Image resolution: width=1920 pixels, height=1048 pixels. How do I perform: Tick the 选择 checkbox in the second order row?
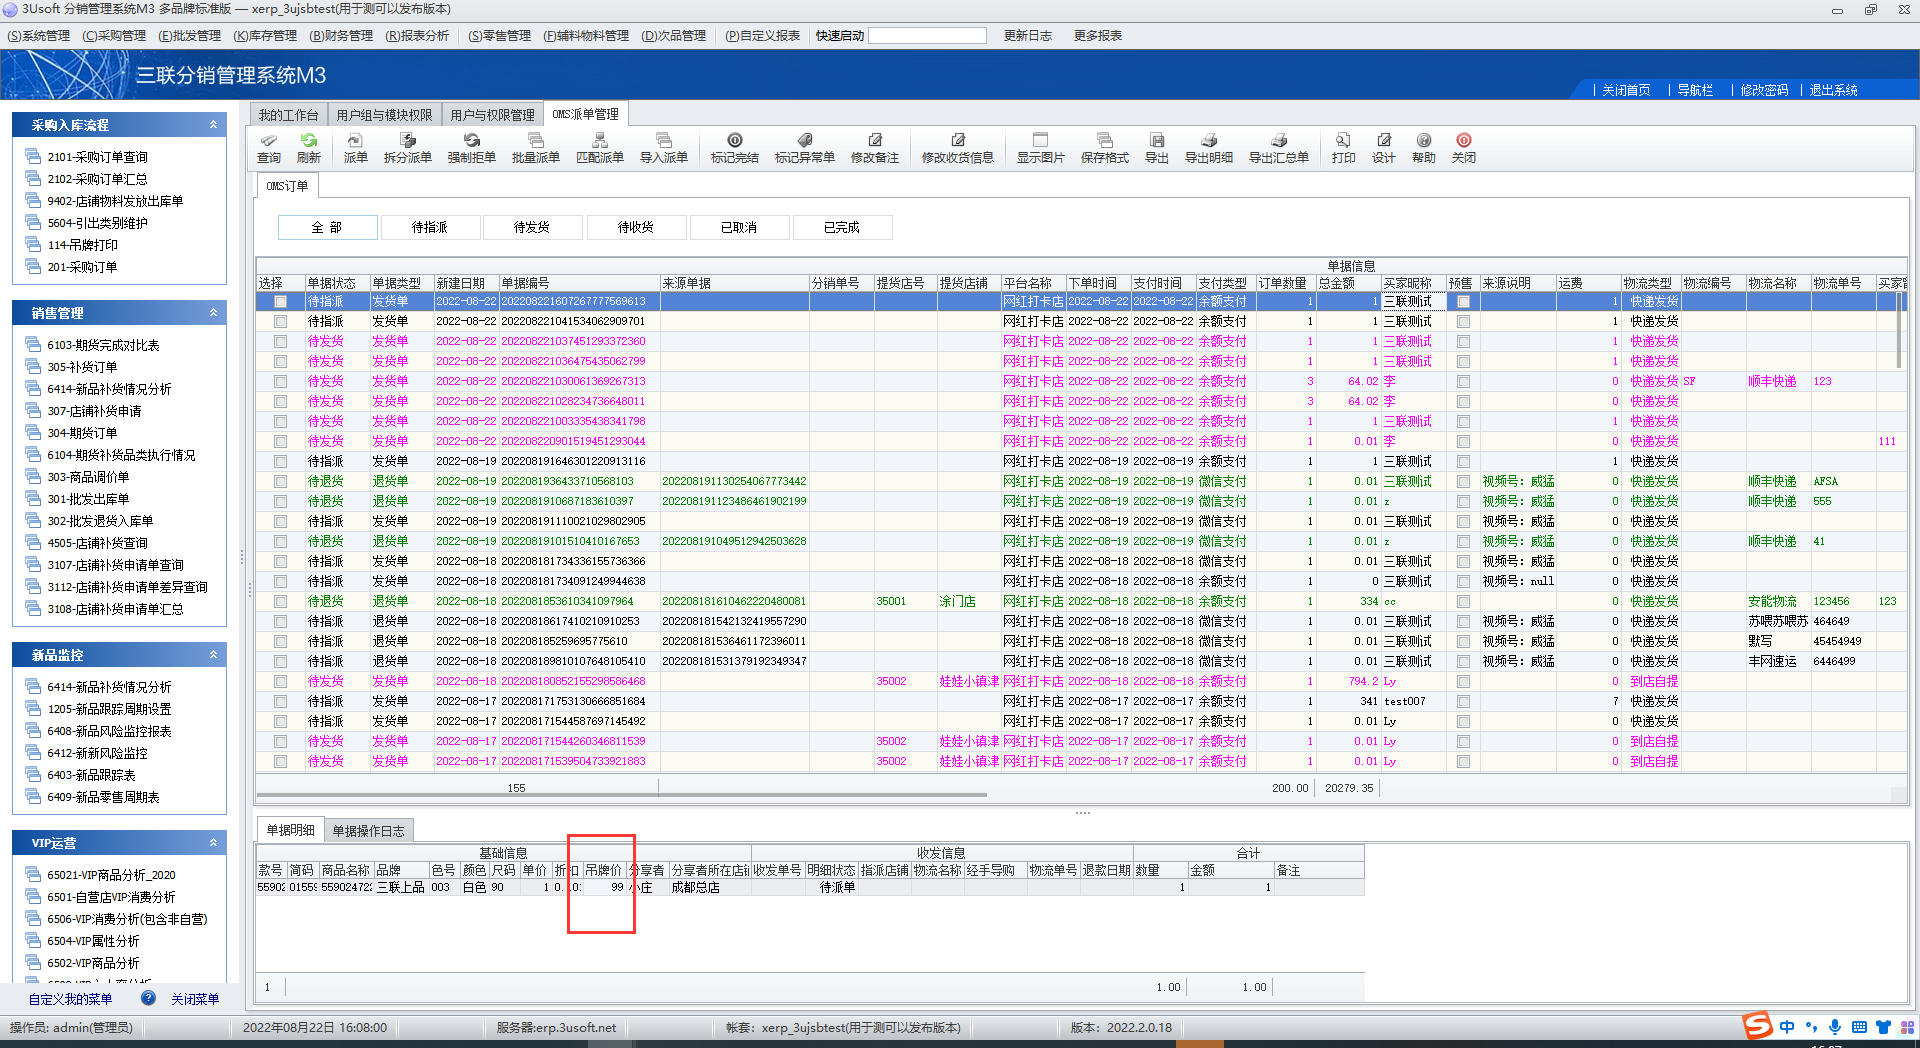281,322
